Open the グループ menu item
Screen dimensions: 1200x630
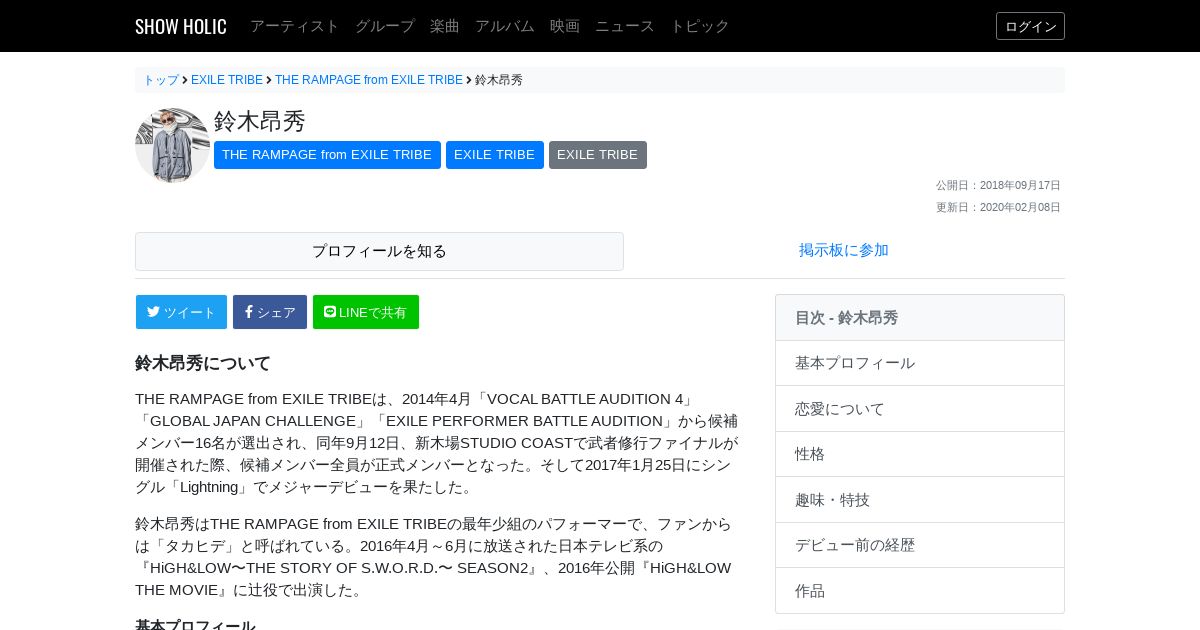coord(385,26)
